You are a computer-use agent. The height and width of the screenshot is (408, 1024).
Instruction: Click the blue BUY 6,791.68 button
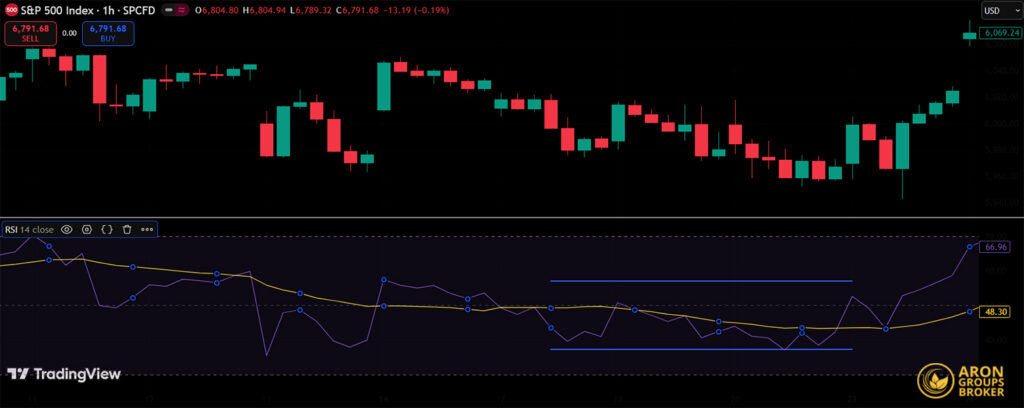(x=107, y=33)
